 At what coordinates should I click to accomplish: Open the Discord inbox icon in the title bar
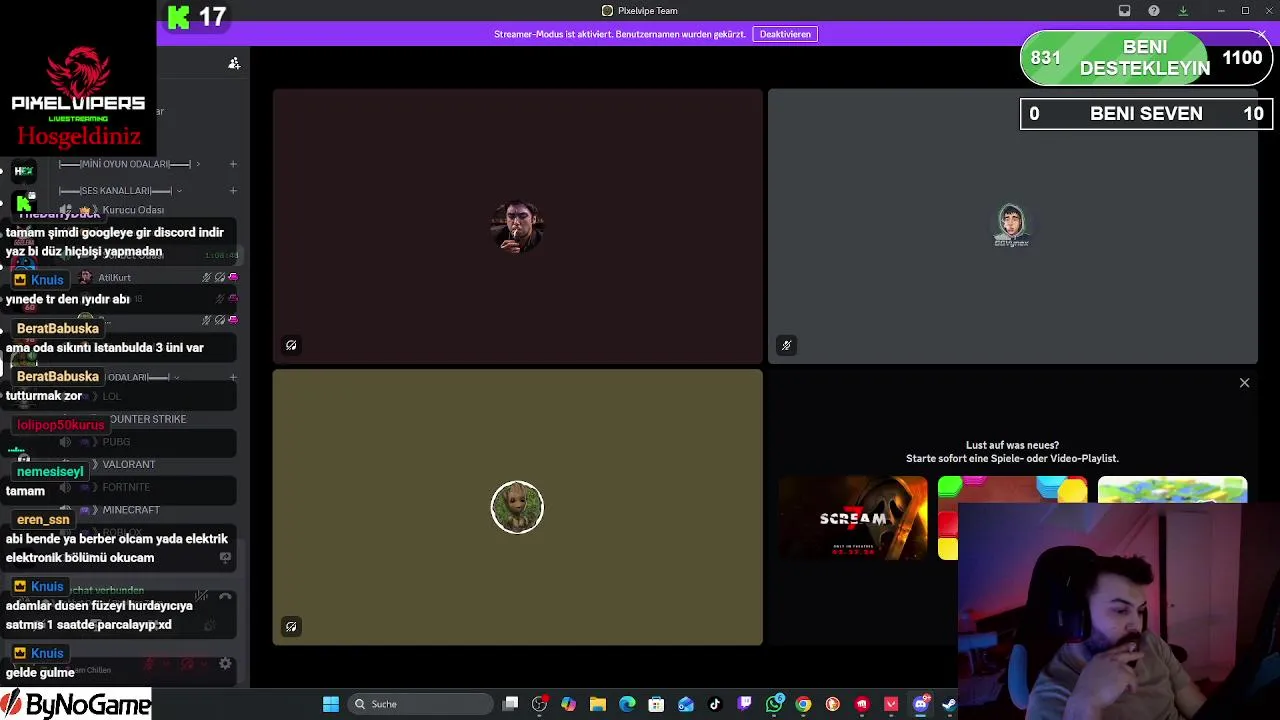pos(1124,11)
